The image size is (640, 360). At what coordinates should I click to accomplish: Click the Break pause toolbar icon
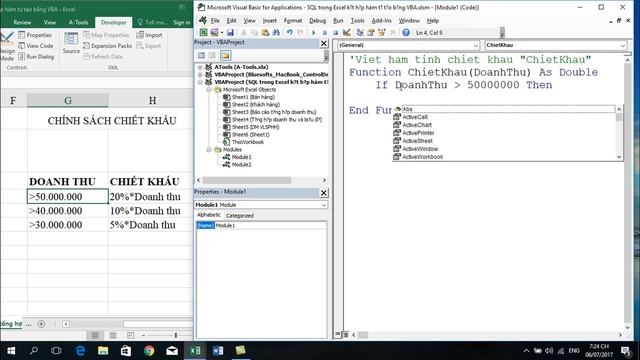point(324,32)
